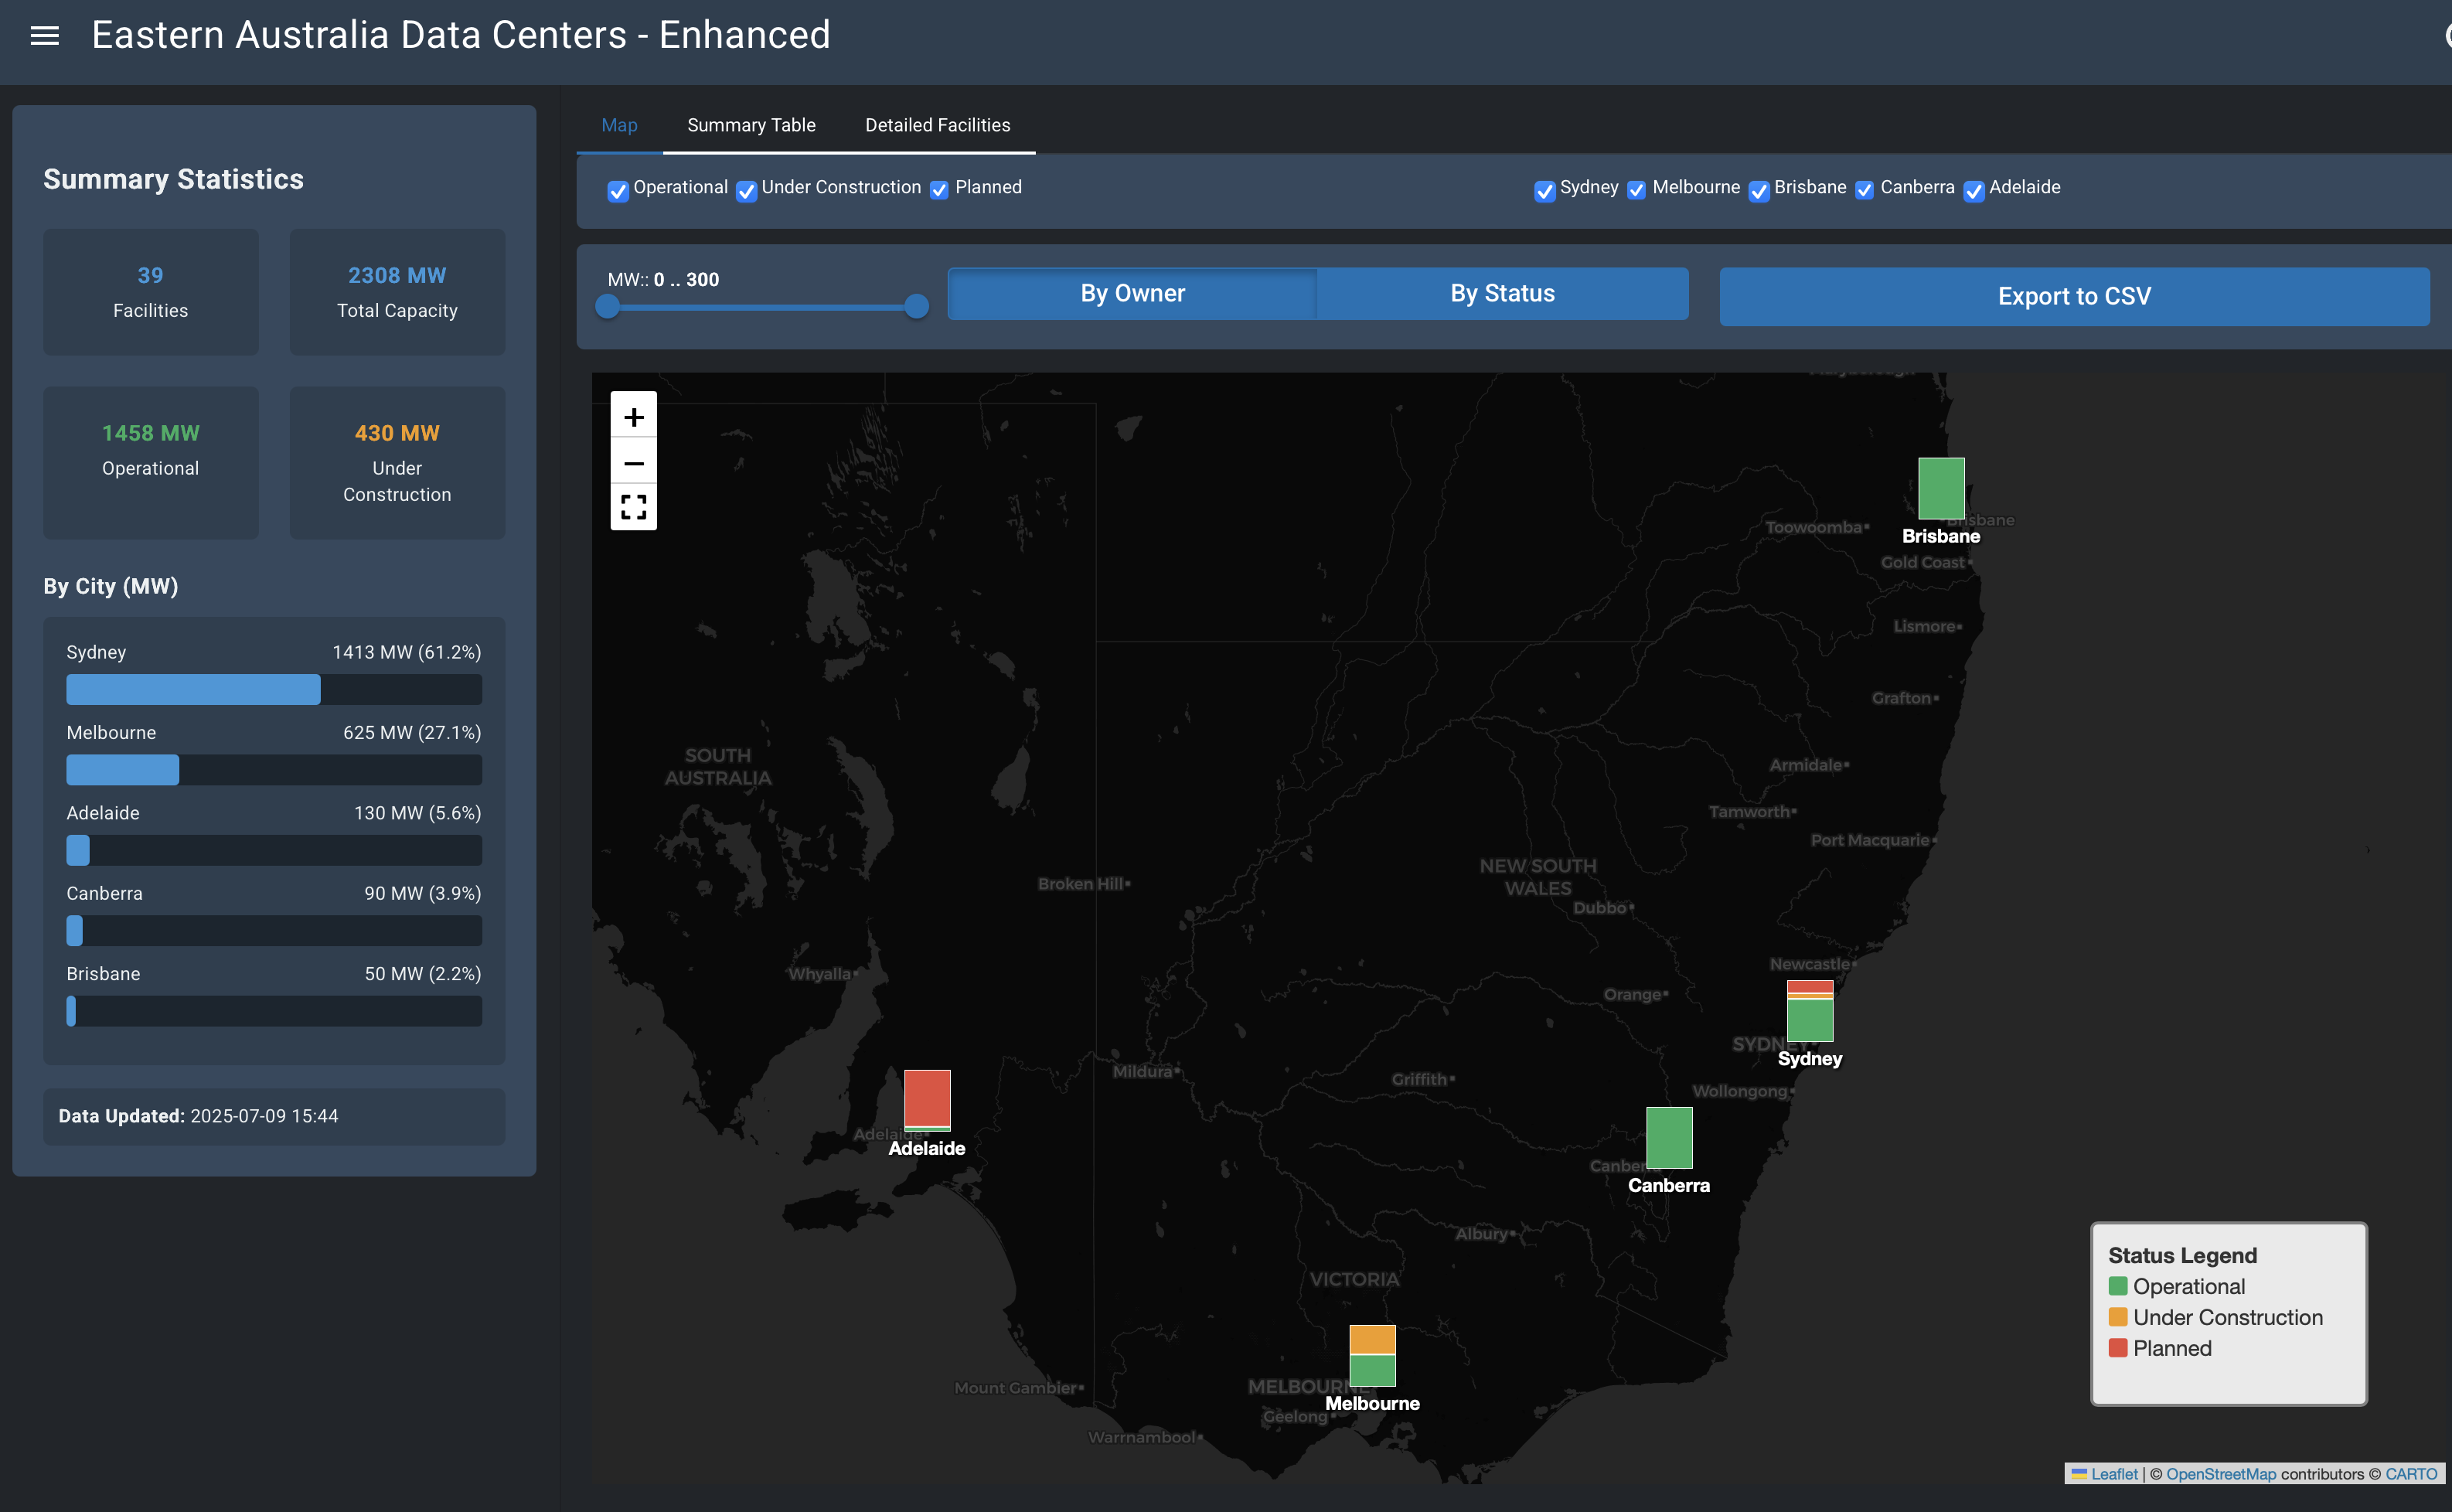Switch to the Summary Table tab
The height and width of the screenshot is (1512, 2452).
tap(751, 125)
